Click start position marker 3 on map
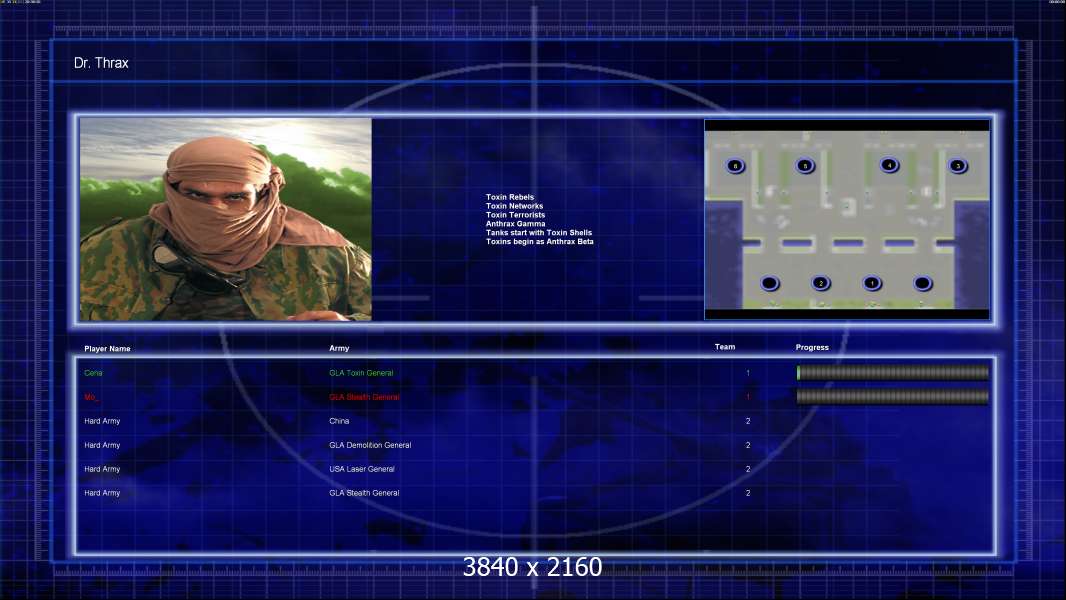 coord(958,166)
